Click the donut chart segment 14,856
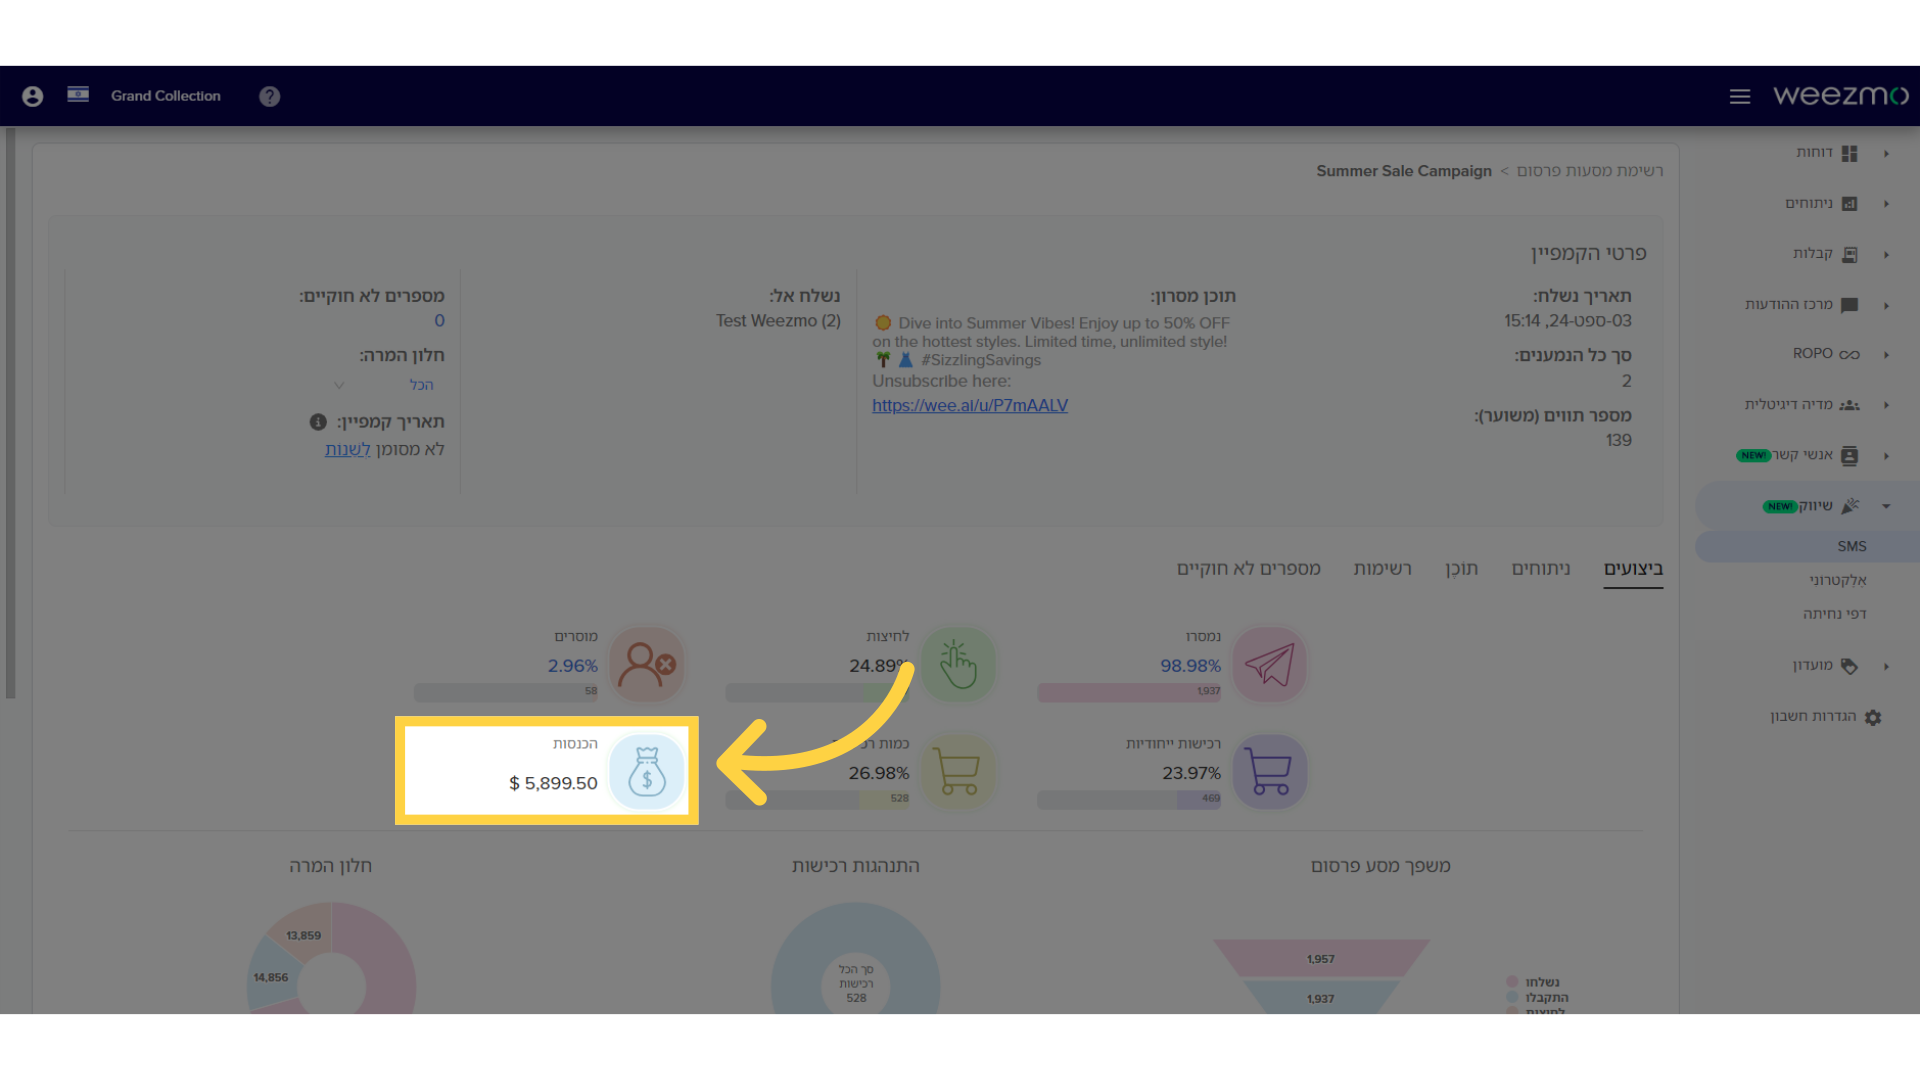This screenshot has width=1920, height=1080. point(270,977)
